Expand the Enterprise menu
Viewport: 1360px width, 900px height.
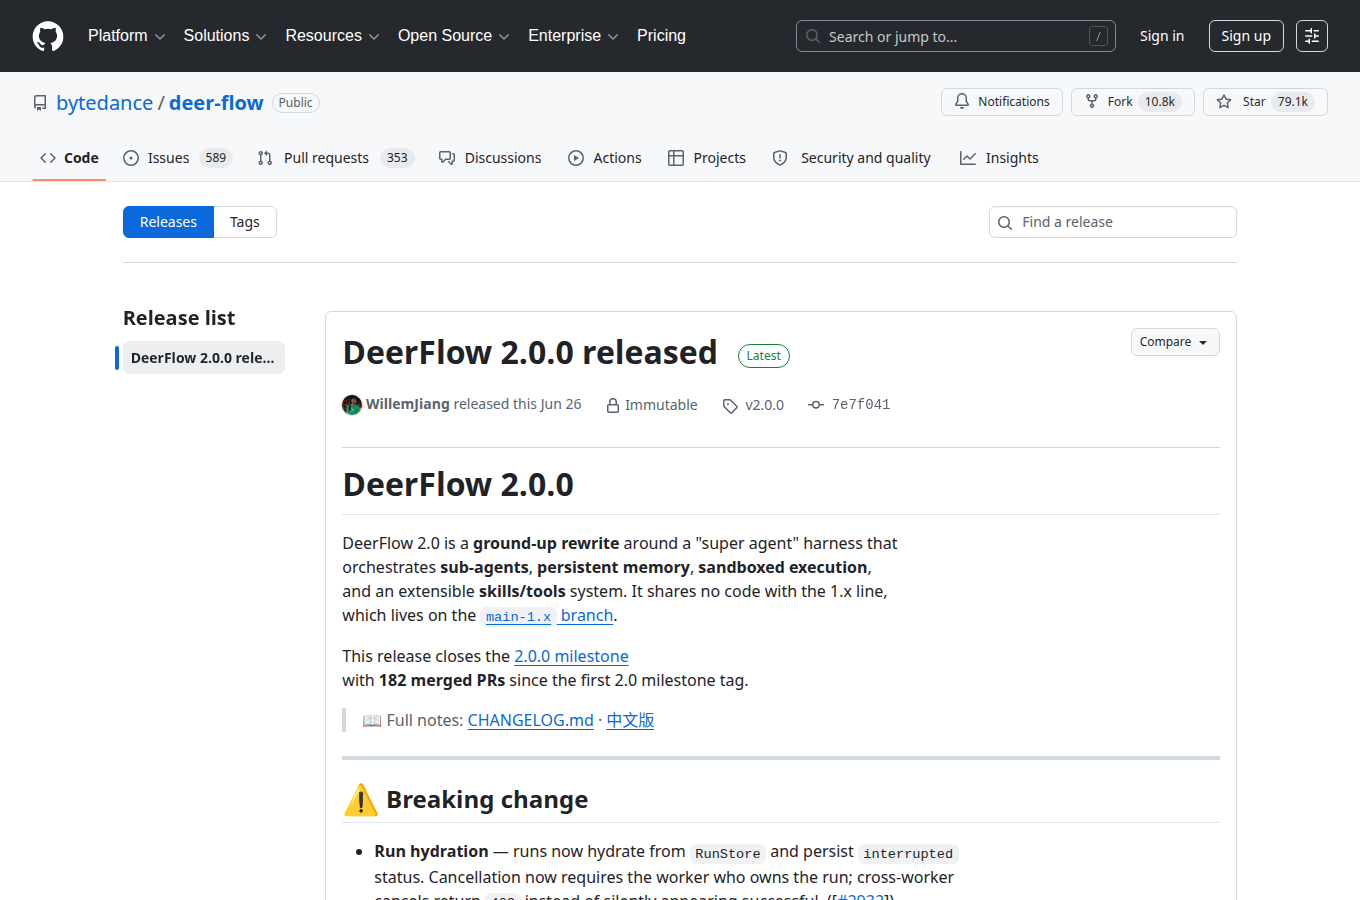pyautogui.click(x=573, y=36)
